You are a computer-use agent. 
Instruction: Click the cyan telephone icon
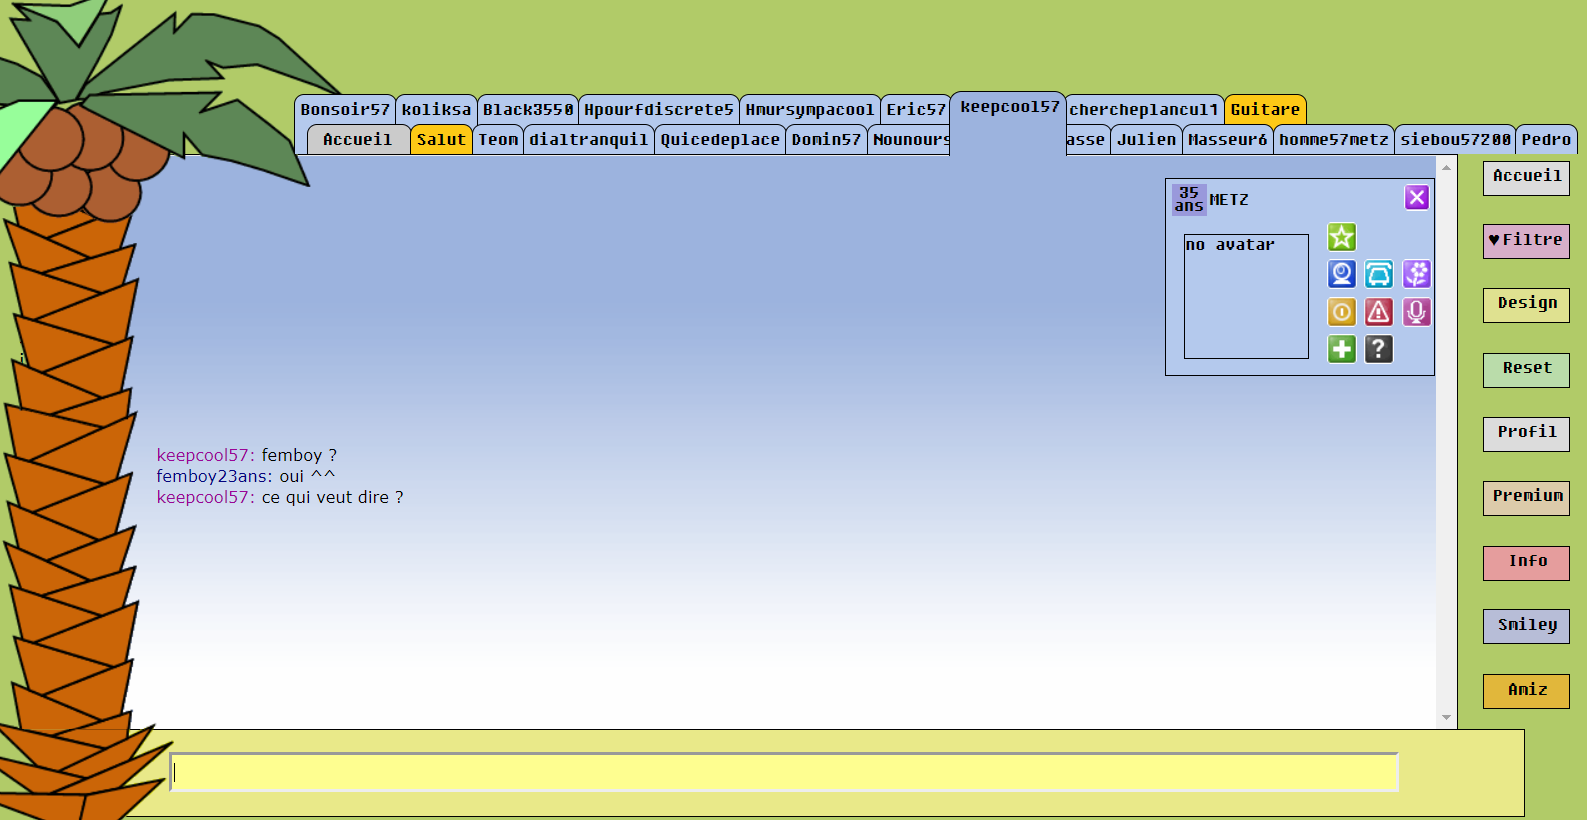click(1378, 274)
